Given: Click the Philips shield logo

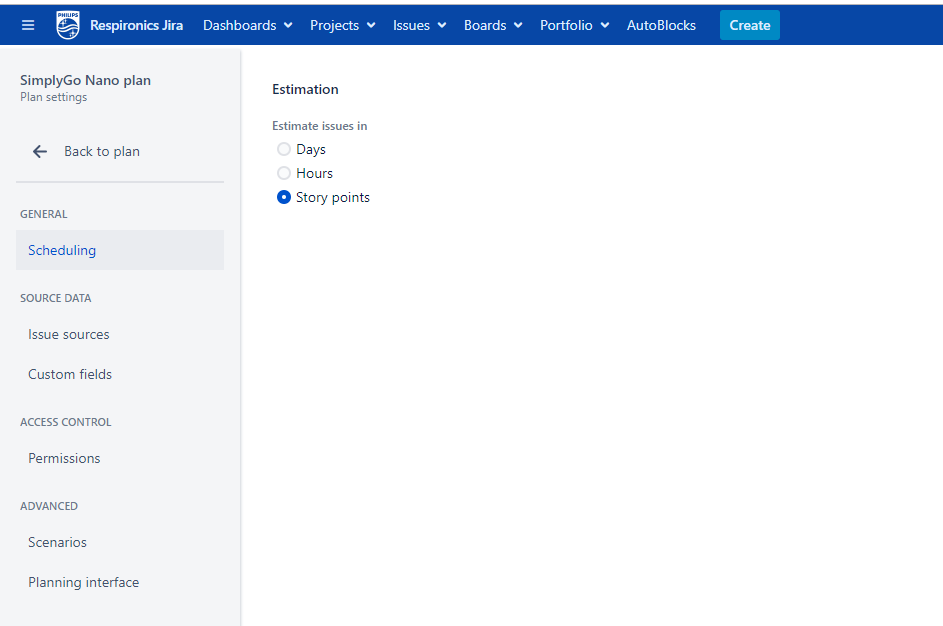Looking at the screenshot, I should [x=67, y=25].
